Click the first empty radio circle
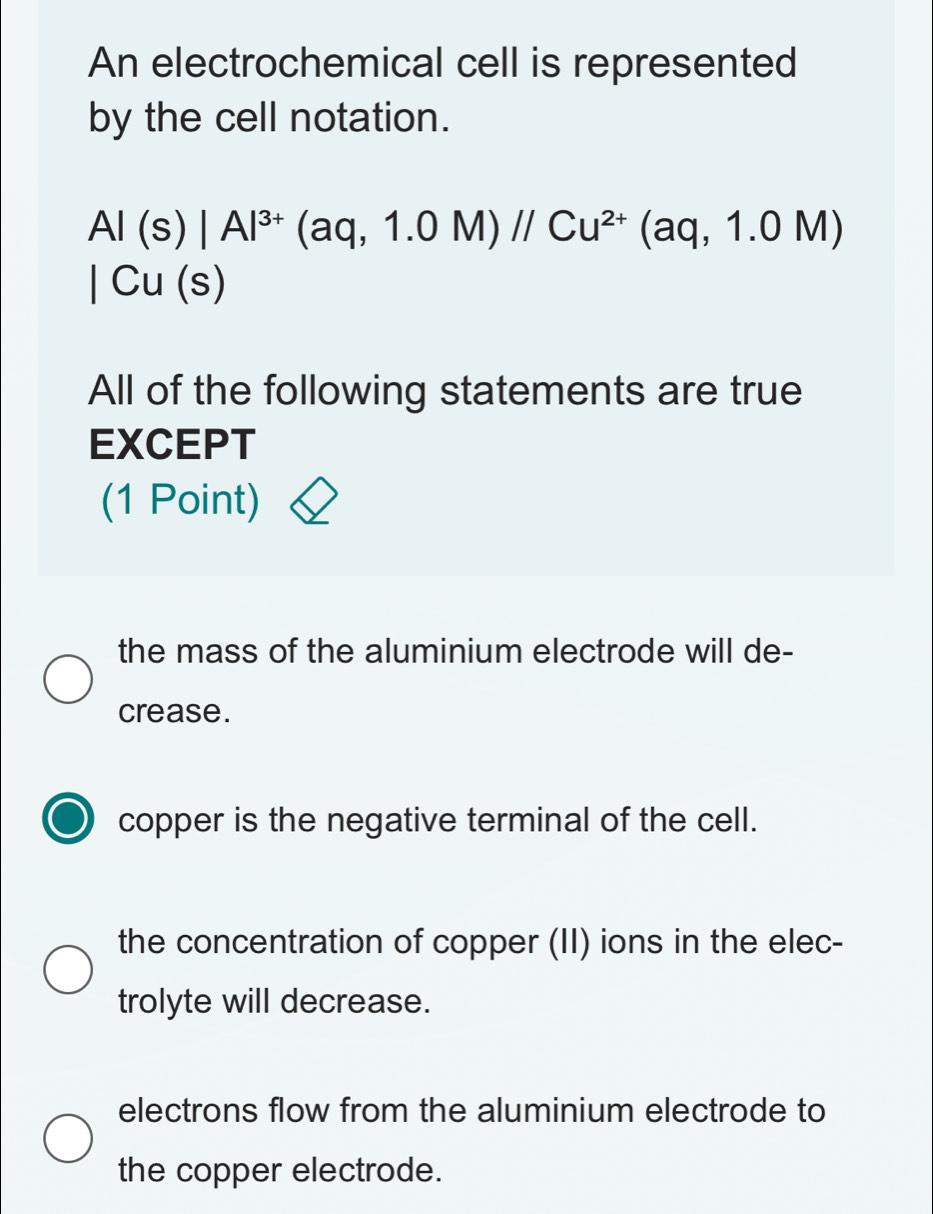This screenshot has width=933, height=1214. [x=66, y=680]
